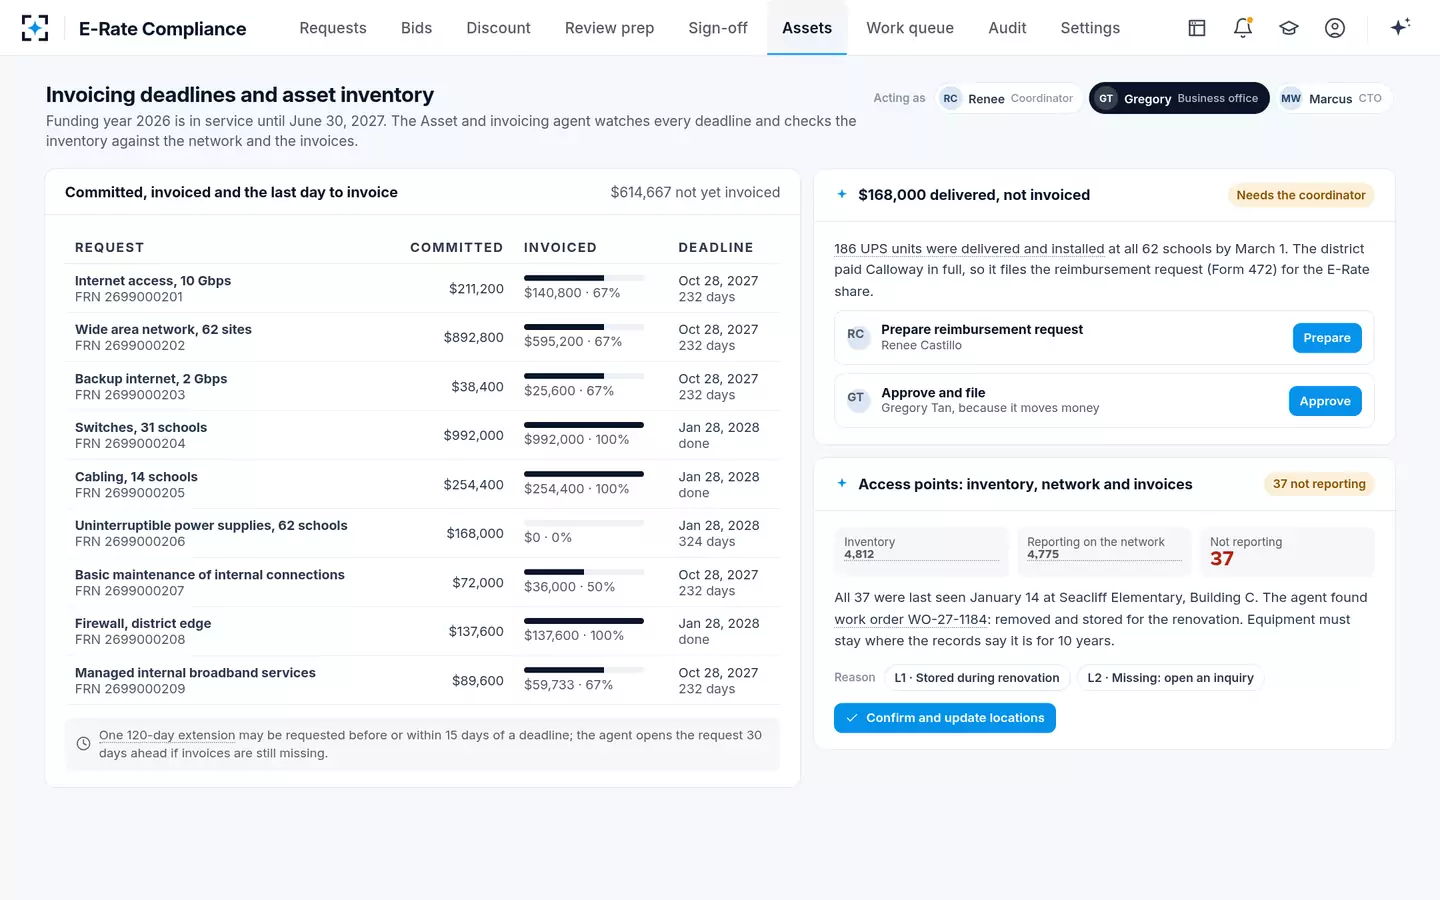Open the '186 UPS units were delivered' link
Viewport: 1440px width, 900px height.
point(969,249)
